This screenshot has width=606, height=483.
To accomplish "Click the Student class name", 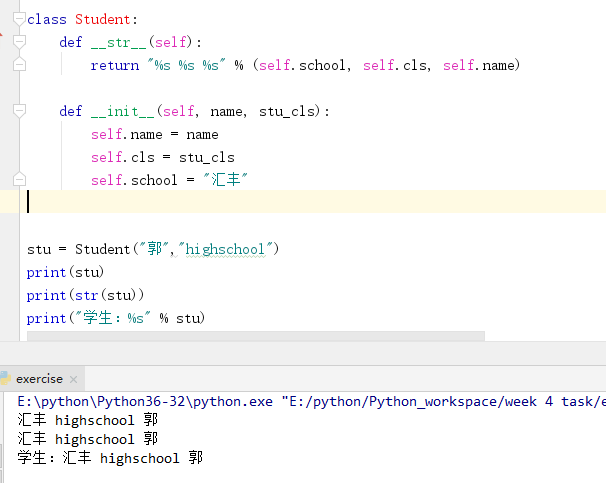I will 102,19.
